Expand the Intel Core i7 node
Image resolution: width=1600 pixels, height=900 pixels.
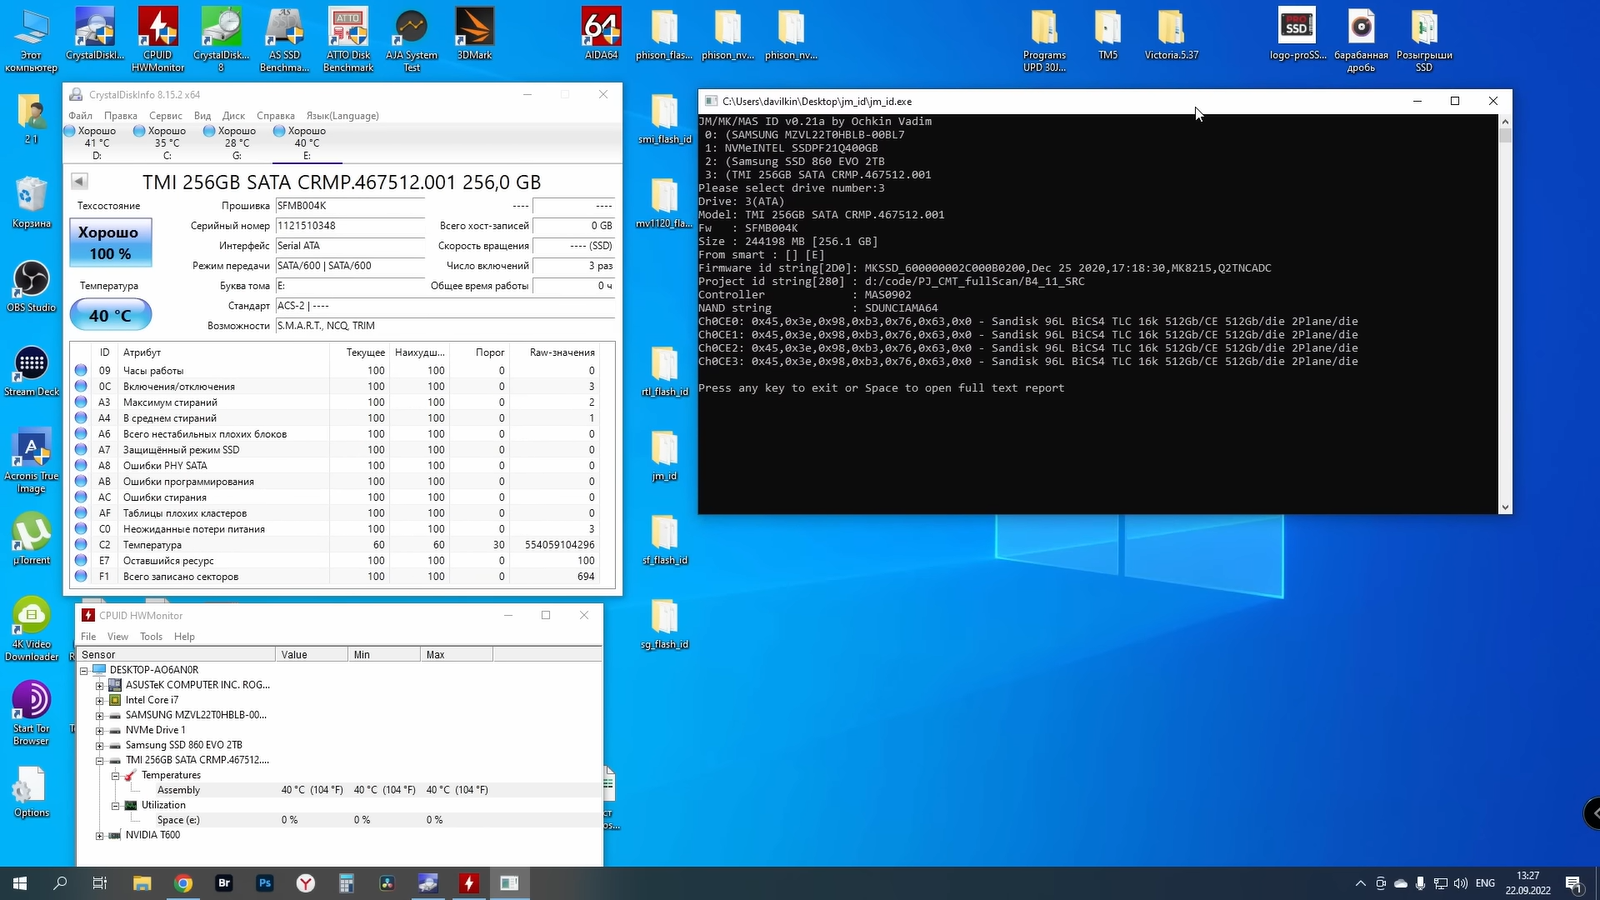pyautogui.click(x=100, y=701)
